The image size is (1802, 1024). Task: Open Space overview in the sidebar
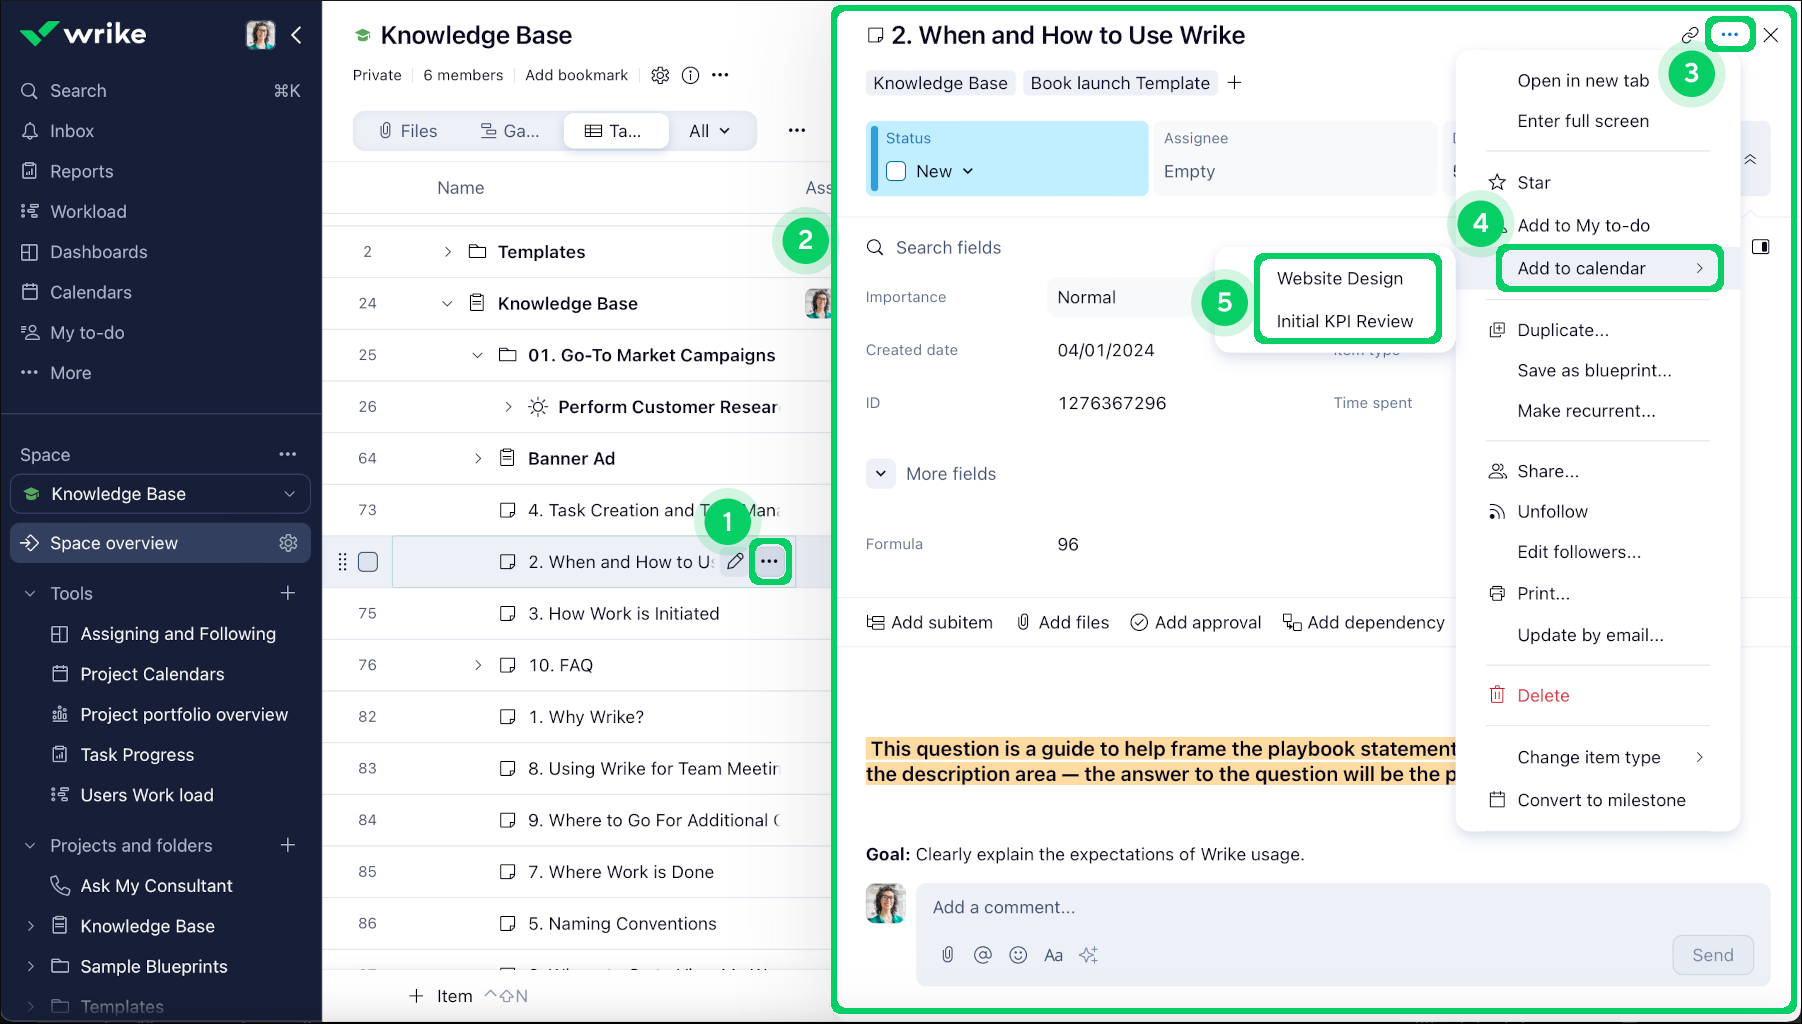(x=160, y=543)
